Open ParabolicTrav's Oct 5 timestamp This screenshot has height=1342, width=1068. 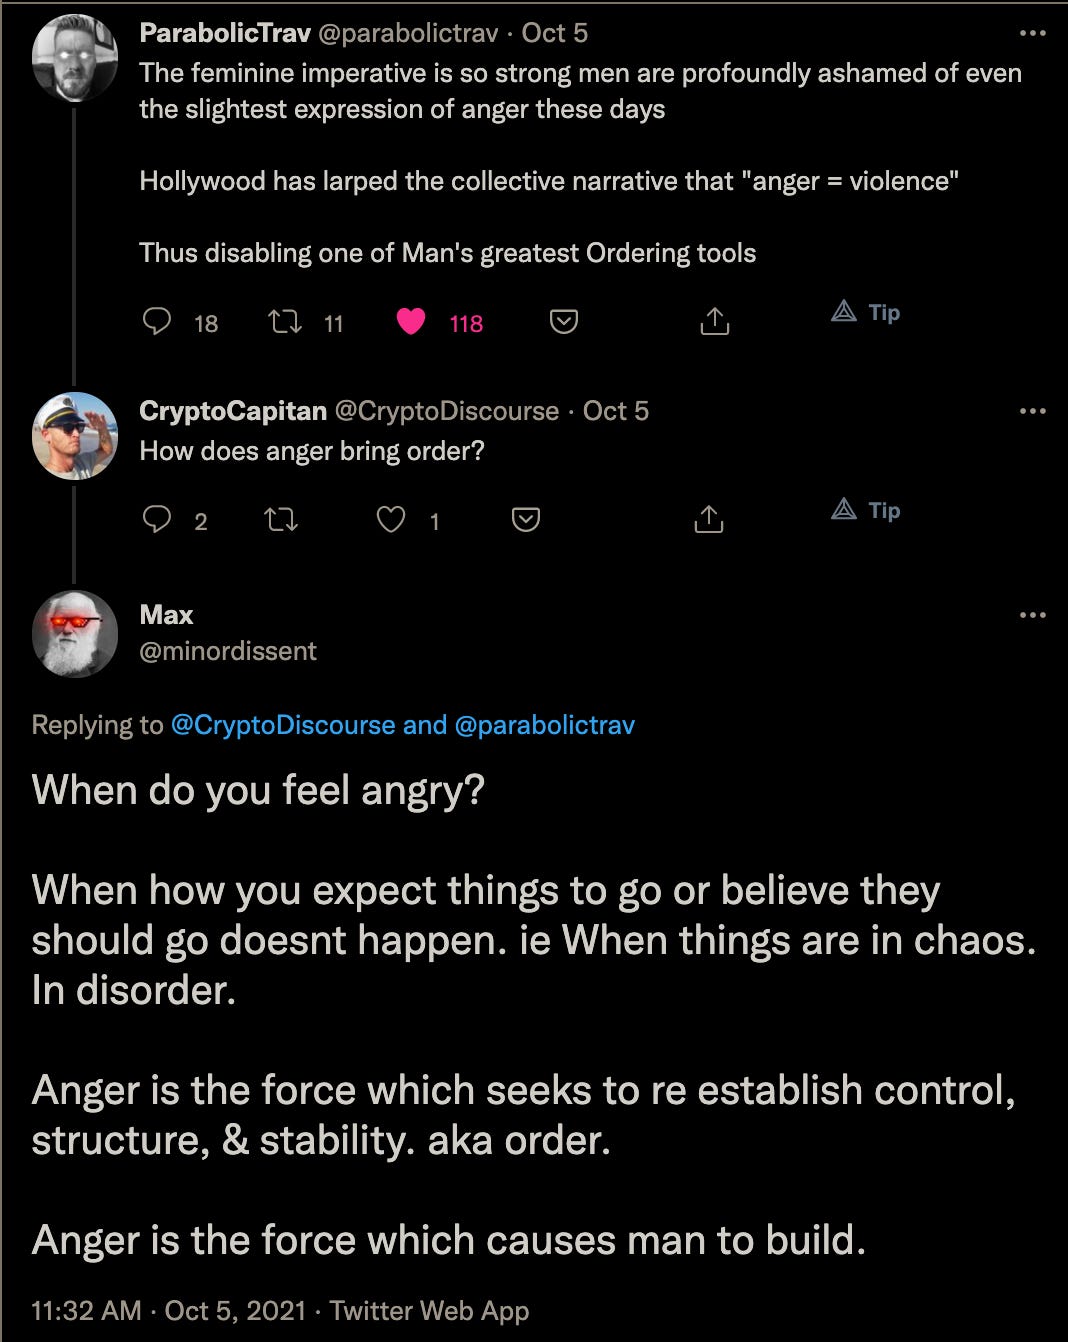click(553, 32)
